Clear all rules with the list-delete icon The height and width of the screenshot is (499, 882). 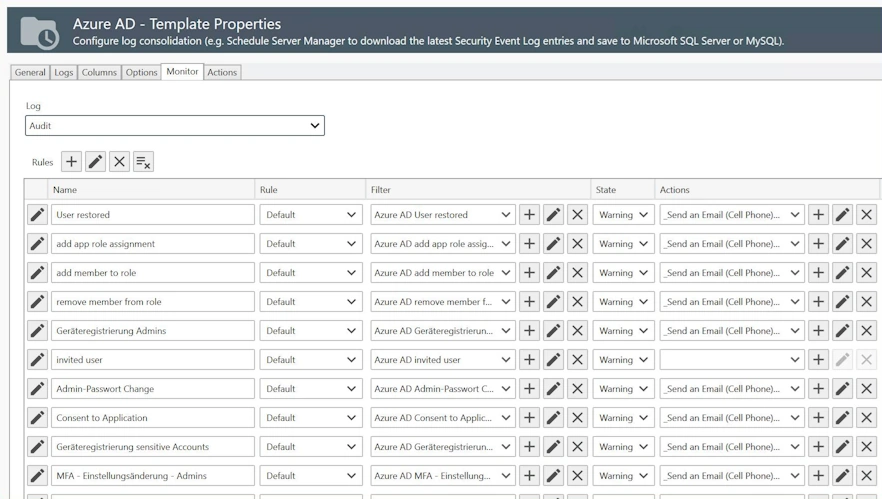(143, 162)
